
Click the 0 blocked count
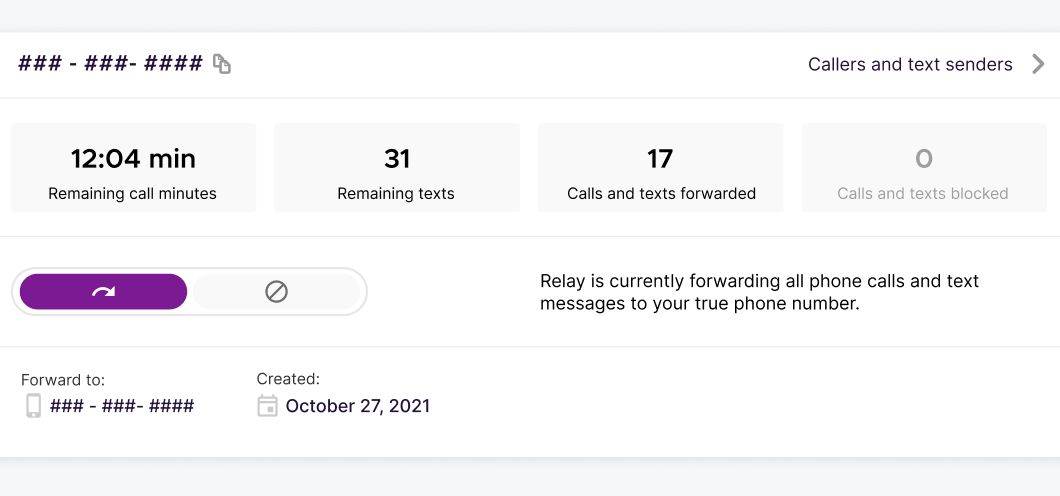(x=924, y=158)
